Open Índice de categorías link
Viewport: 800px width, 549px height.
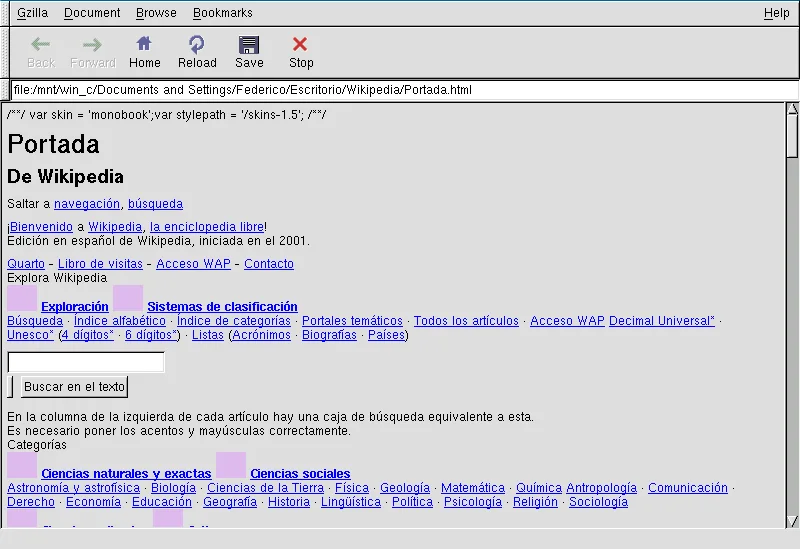[x=234, y=321]
